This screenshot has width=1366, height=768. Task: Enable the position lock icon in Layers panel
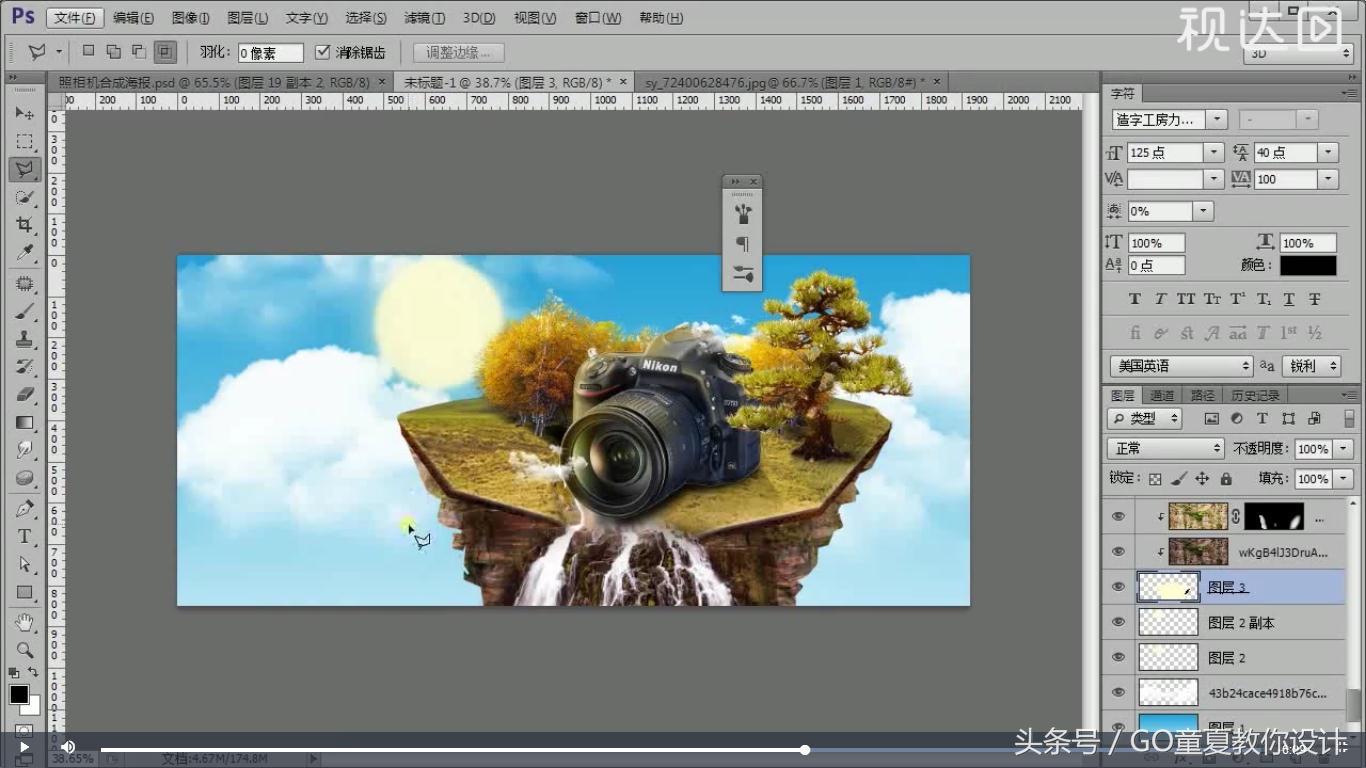click(1204, 478)
